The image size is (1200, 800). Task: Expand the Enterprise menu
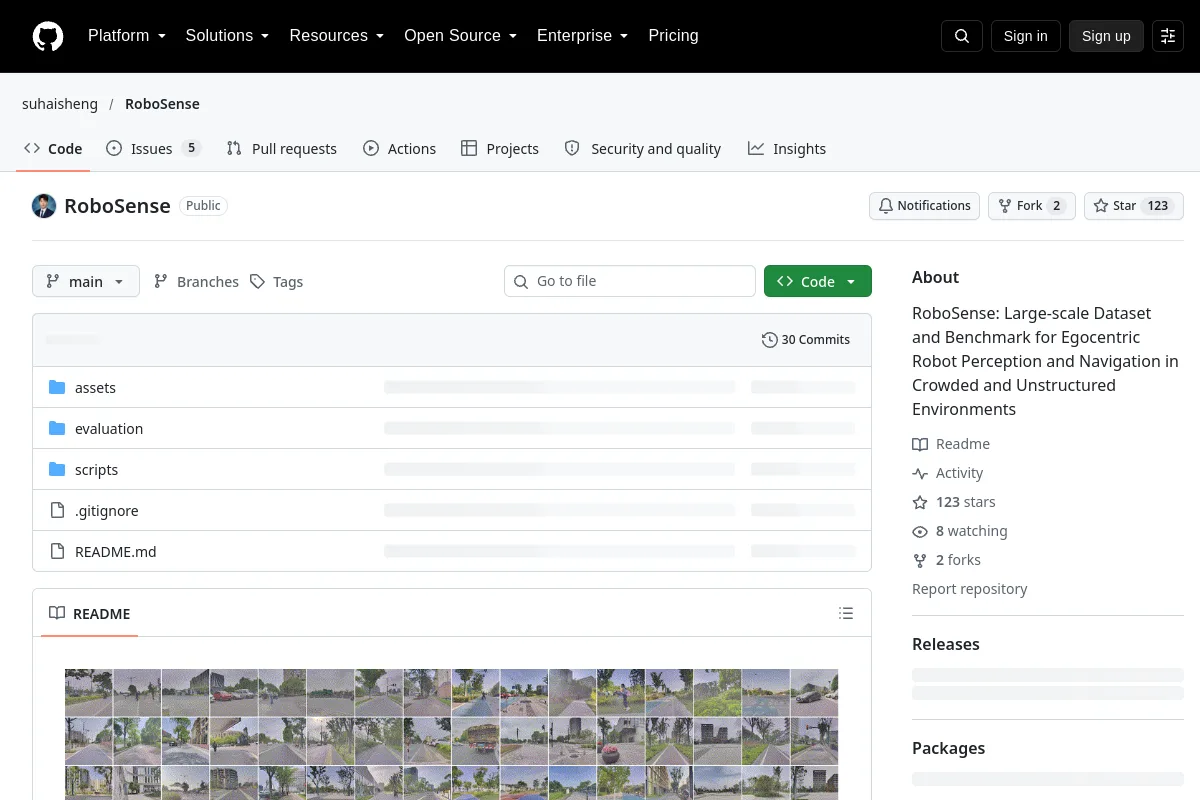(582, 36)
